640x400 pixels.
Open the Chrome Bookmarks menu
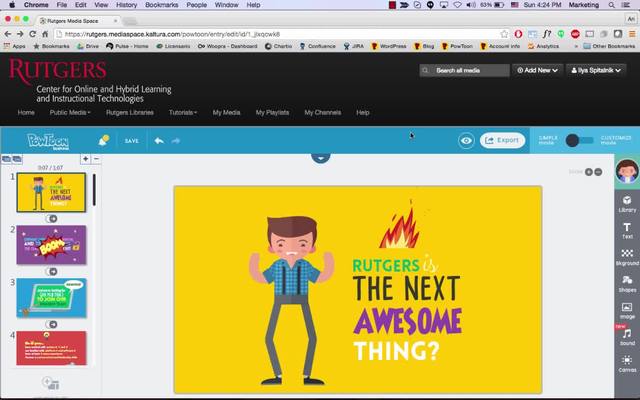tap(162, 5)
